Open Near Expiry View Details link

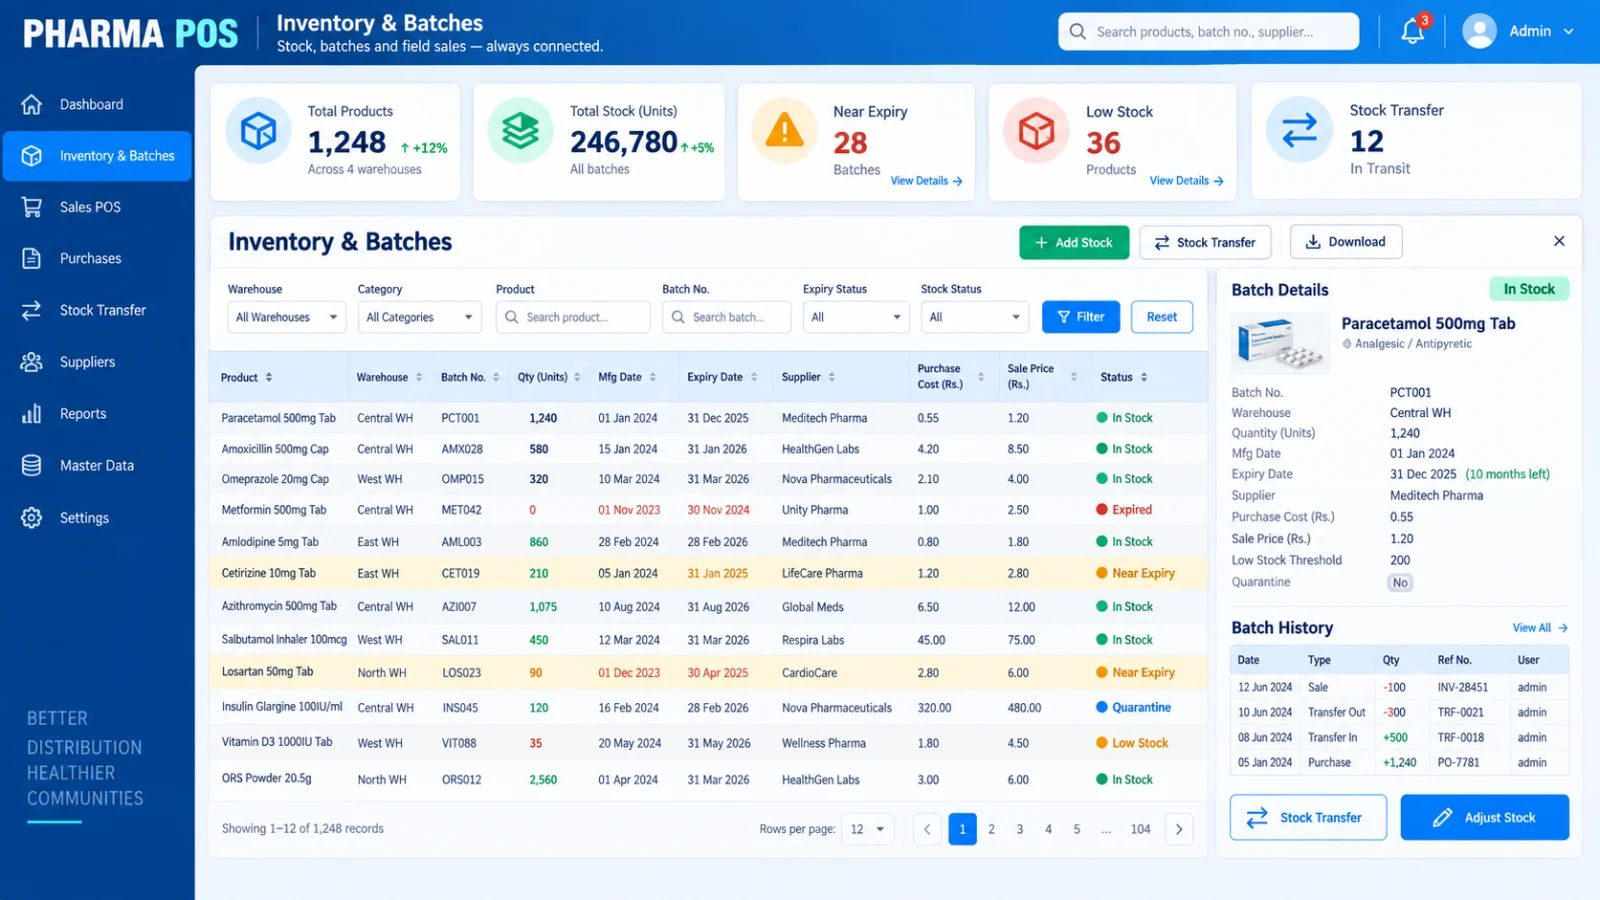926,181
